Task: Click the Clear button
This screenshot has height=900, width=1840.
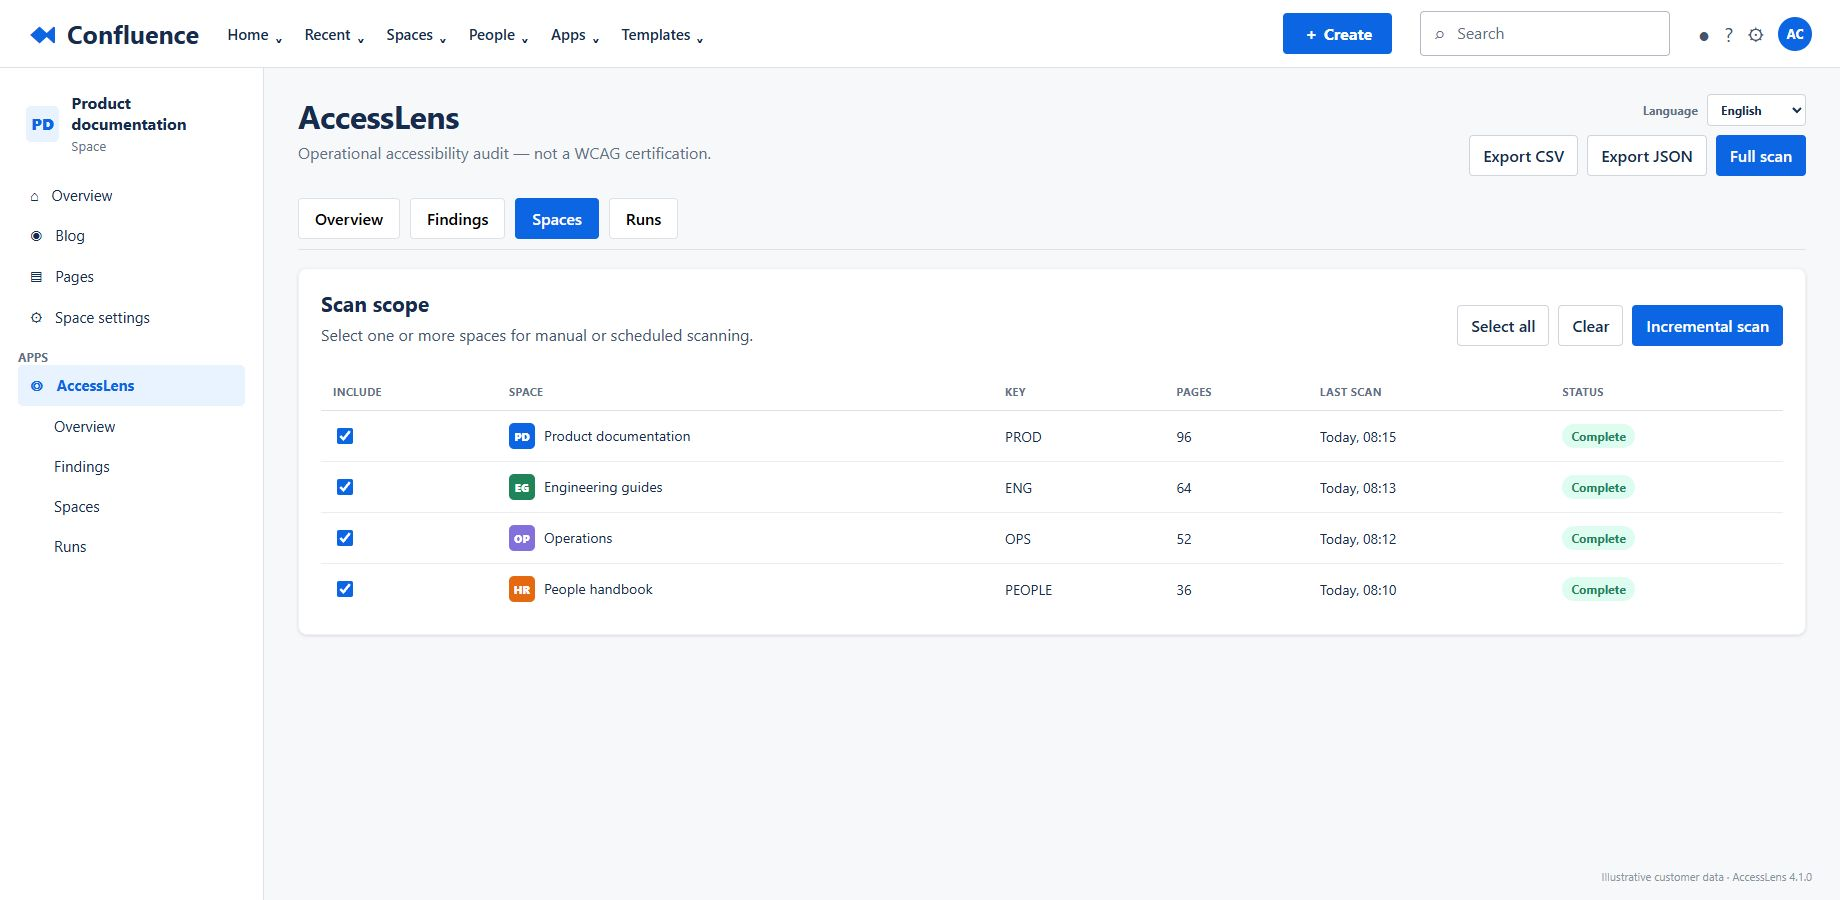Action: tap(1590, 326)
